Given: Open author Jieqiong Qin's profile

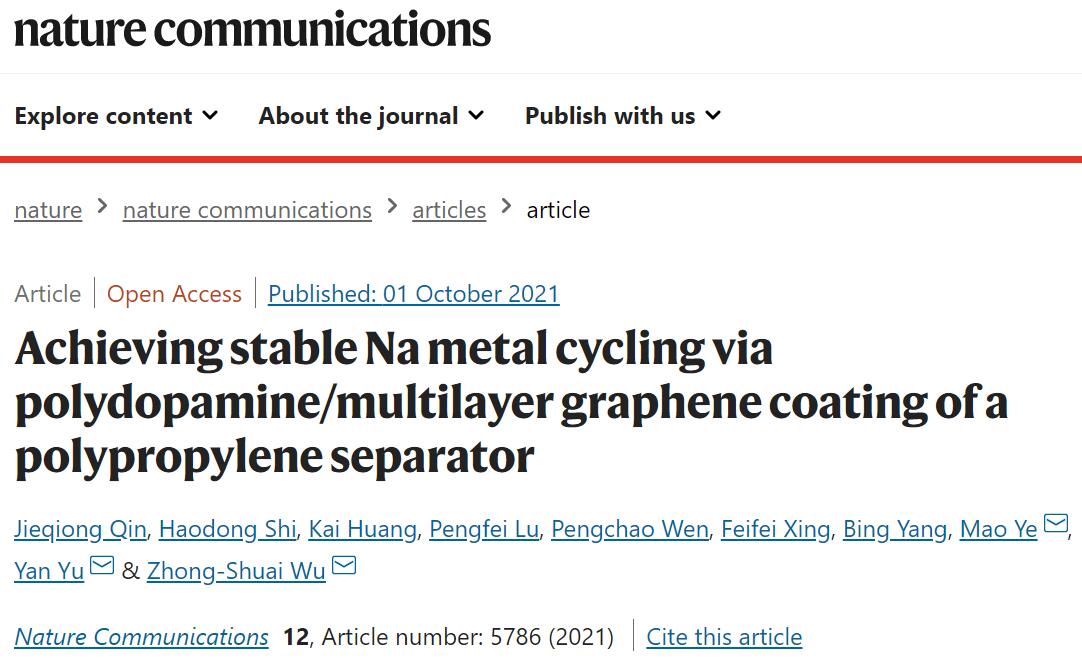Looking at the screenshot, I should [x=80, y=529].
